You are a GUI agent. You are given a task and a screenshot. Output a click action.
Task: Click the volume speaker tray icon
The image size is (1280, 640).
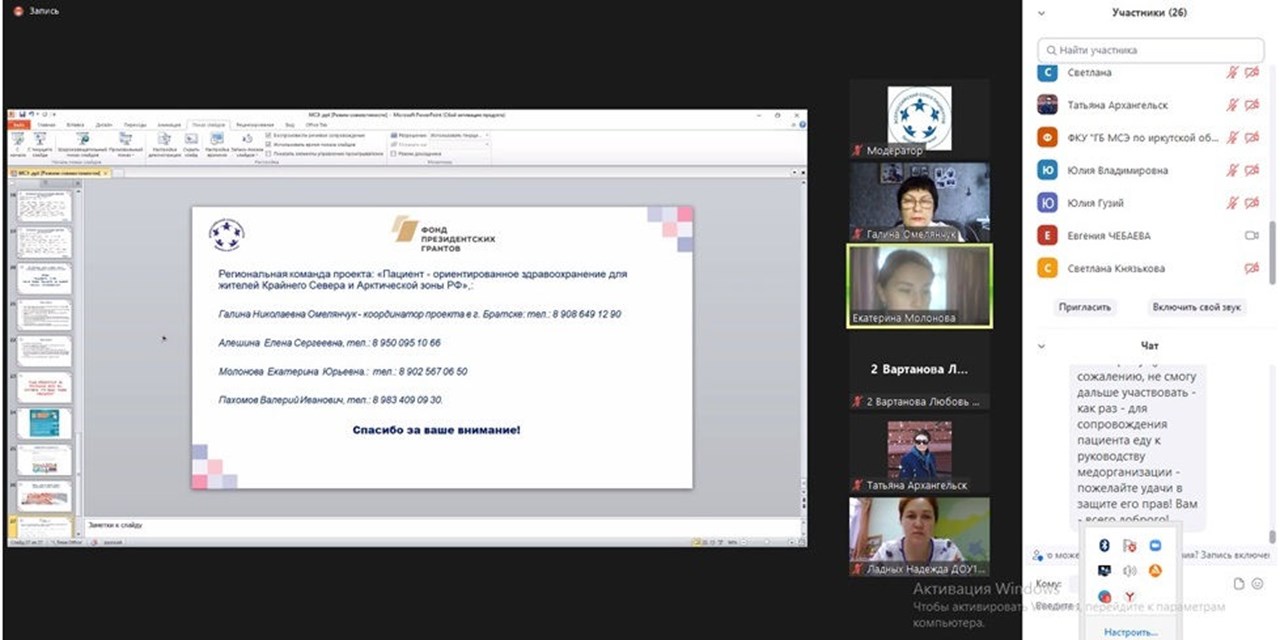pos(1130,571)
